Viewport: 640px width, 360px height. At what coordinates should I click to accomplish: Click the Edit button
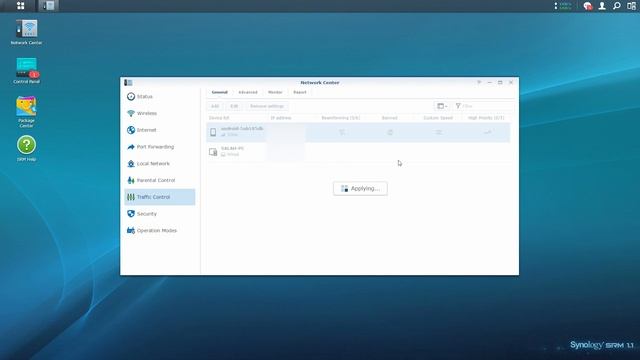[x=234, y=106]
